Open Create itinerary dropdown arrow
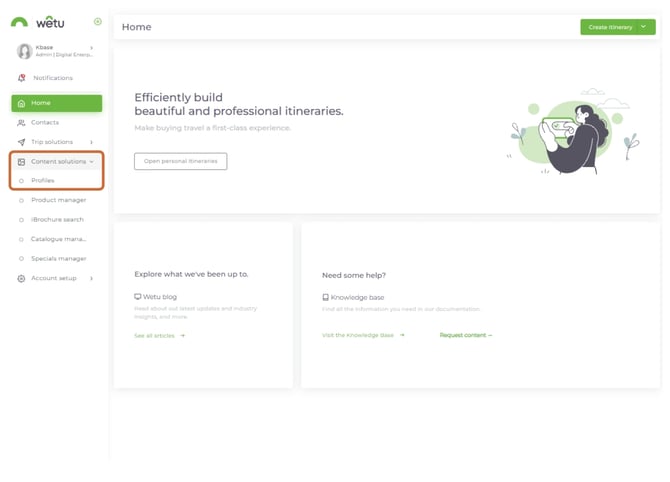The height and width of the screenshot is (482, 670). pyautogui.click(x=644, y=27)
